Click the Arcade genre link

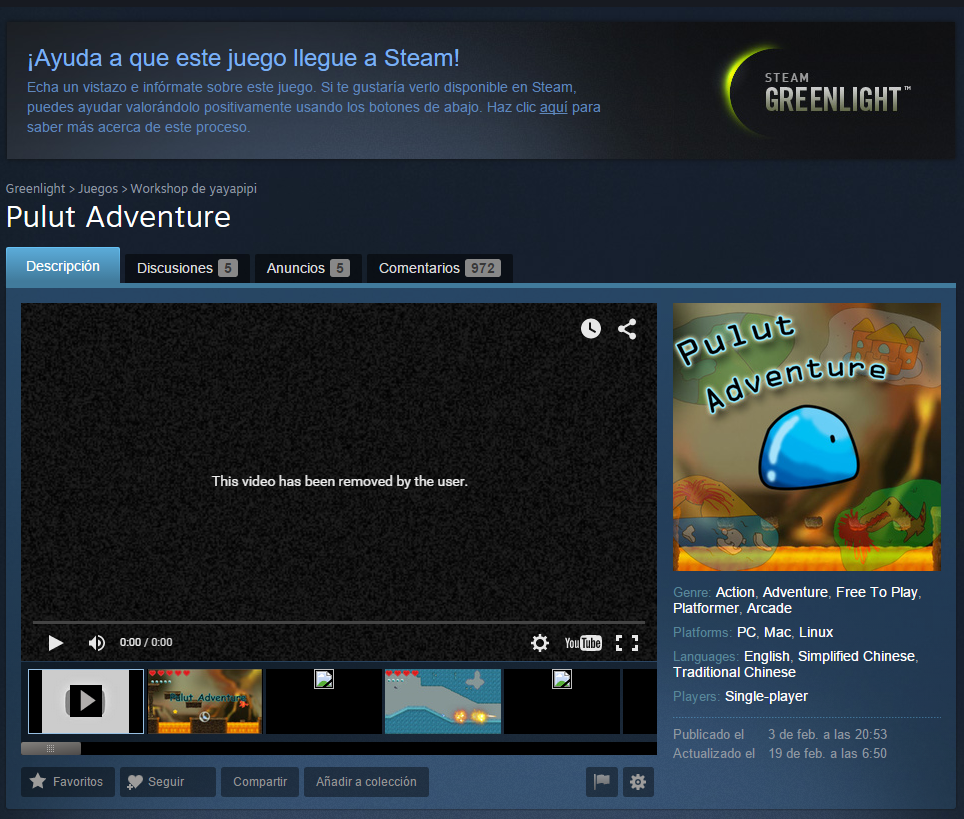(x=769, y=608)
